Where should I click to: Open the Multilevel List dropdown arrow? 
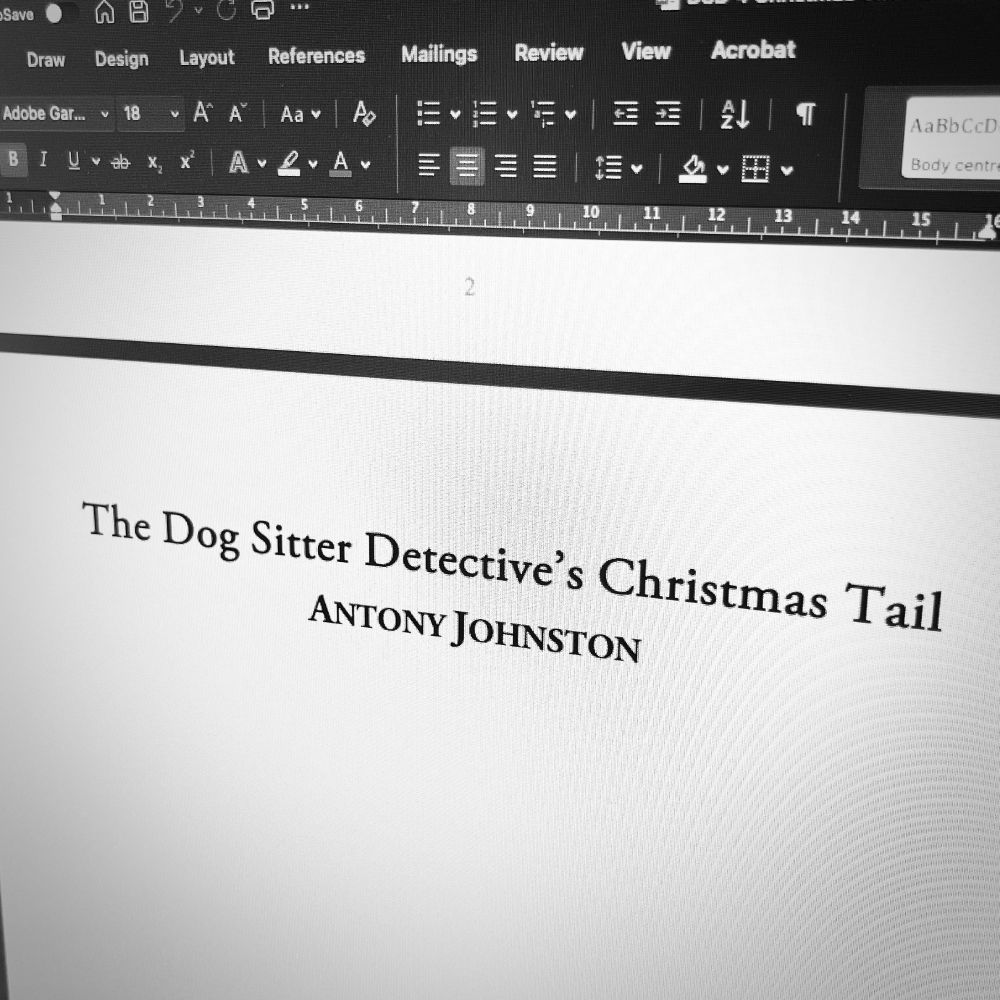pyautogui.click(x=571, y=115)
